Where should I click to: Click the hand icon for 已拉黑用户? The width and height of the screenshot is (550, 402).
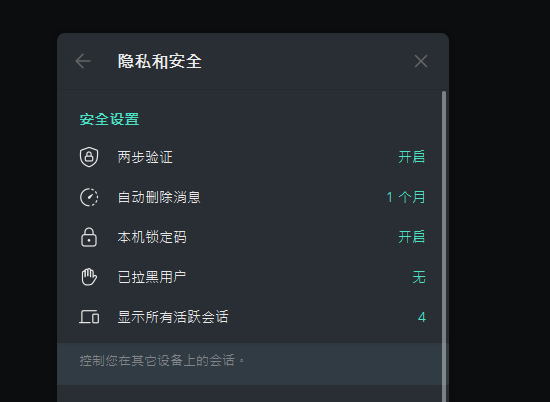click(89, 277)
